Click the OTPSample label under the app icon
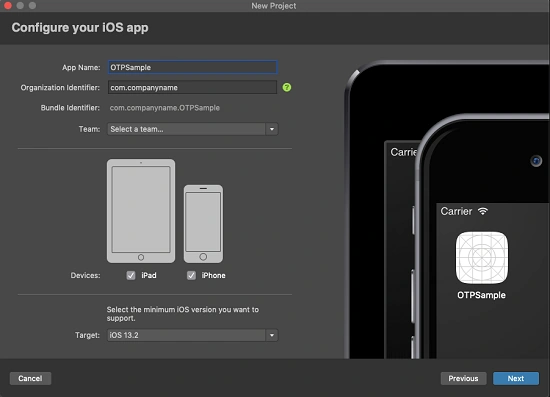The height and width of the screenshot is (397, 550). pyautogui.click(x=481, y=295)
